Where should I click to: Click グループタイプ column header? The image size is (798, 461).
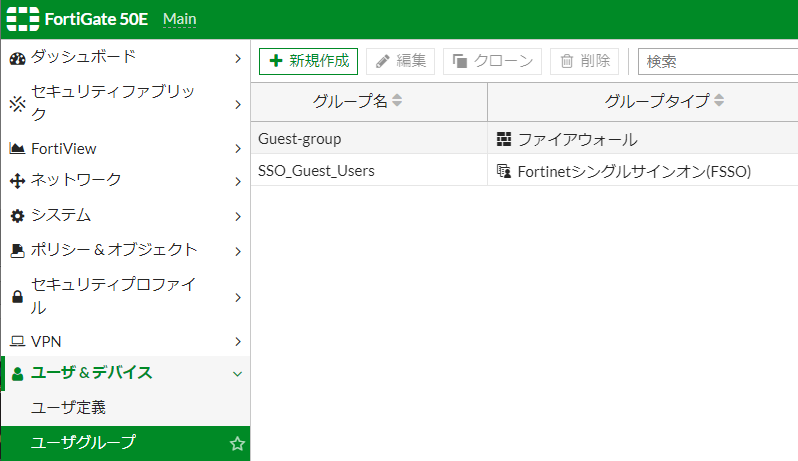click(x=643, y=101)
